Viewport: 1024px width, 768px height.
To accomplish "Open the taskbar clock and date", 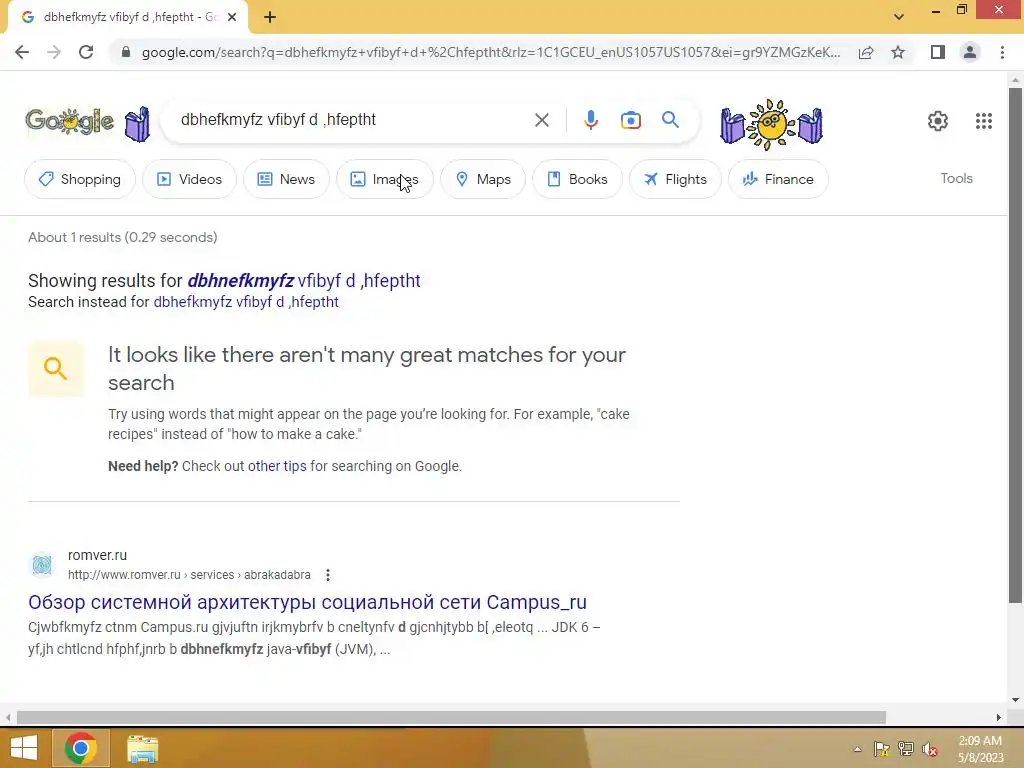I will (980, 749).
